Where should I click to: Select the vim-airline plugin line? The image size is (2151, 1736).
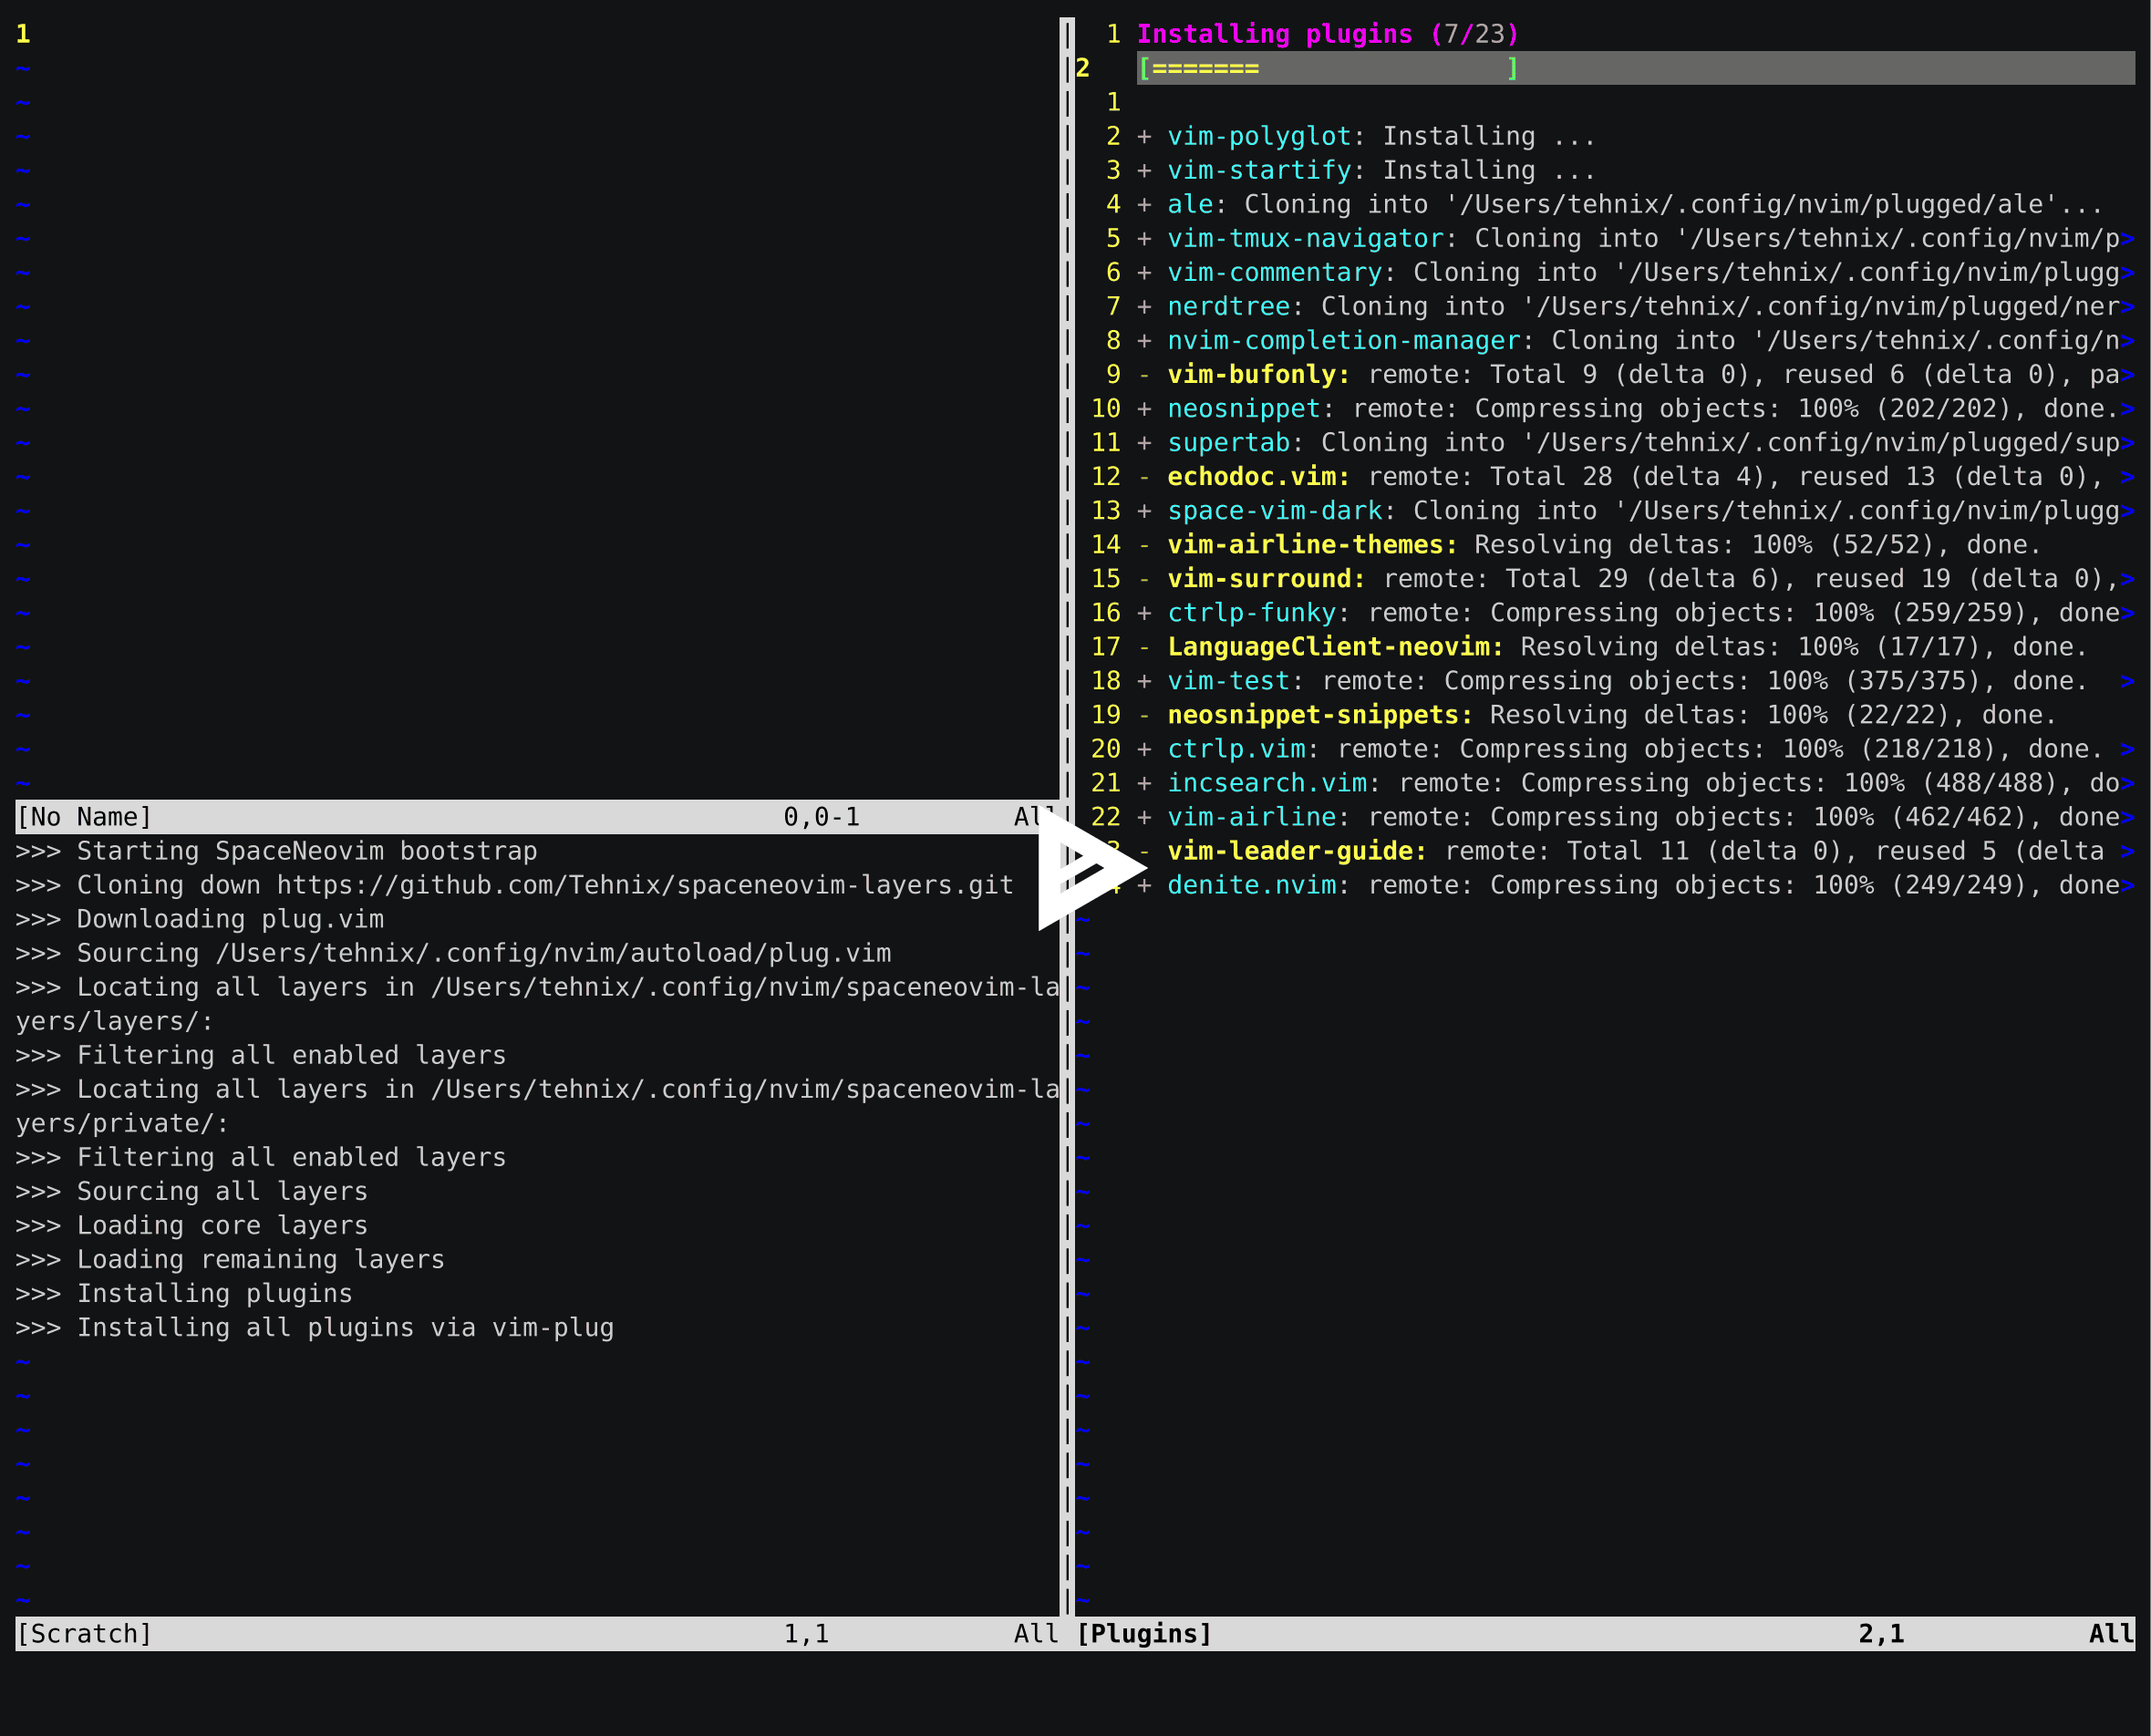[x=1636, y=816]
